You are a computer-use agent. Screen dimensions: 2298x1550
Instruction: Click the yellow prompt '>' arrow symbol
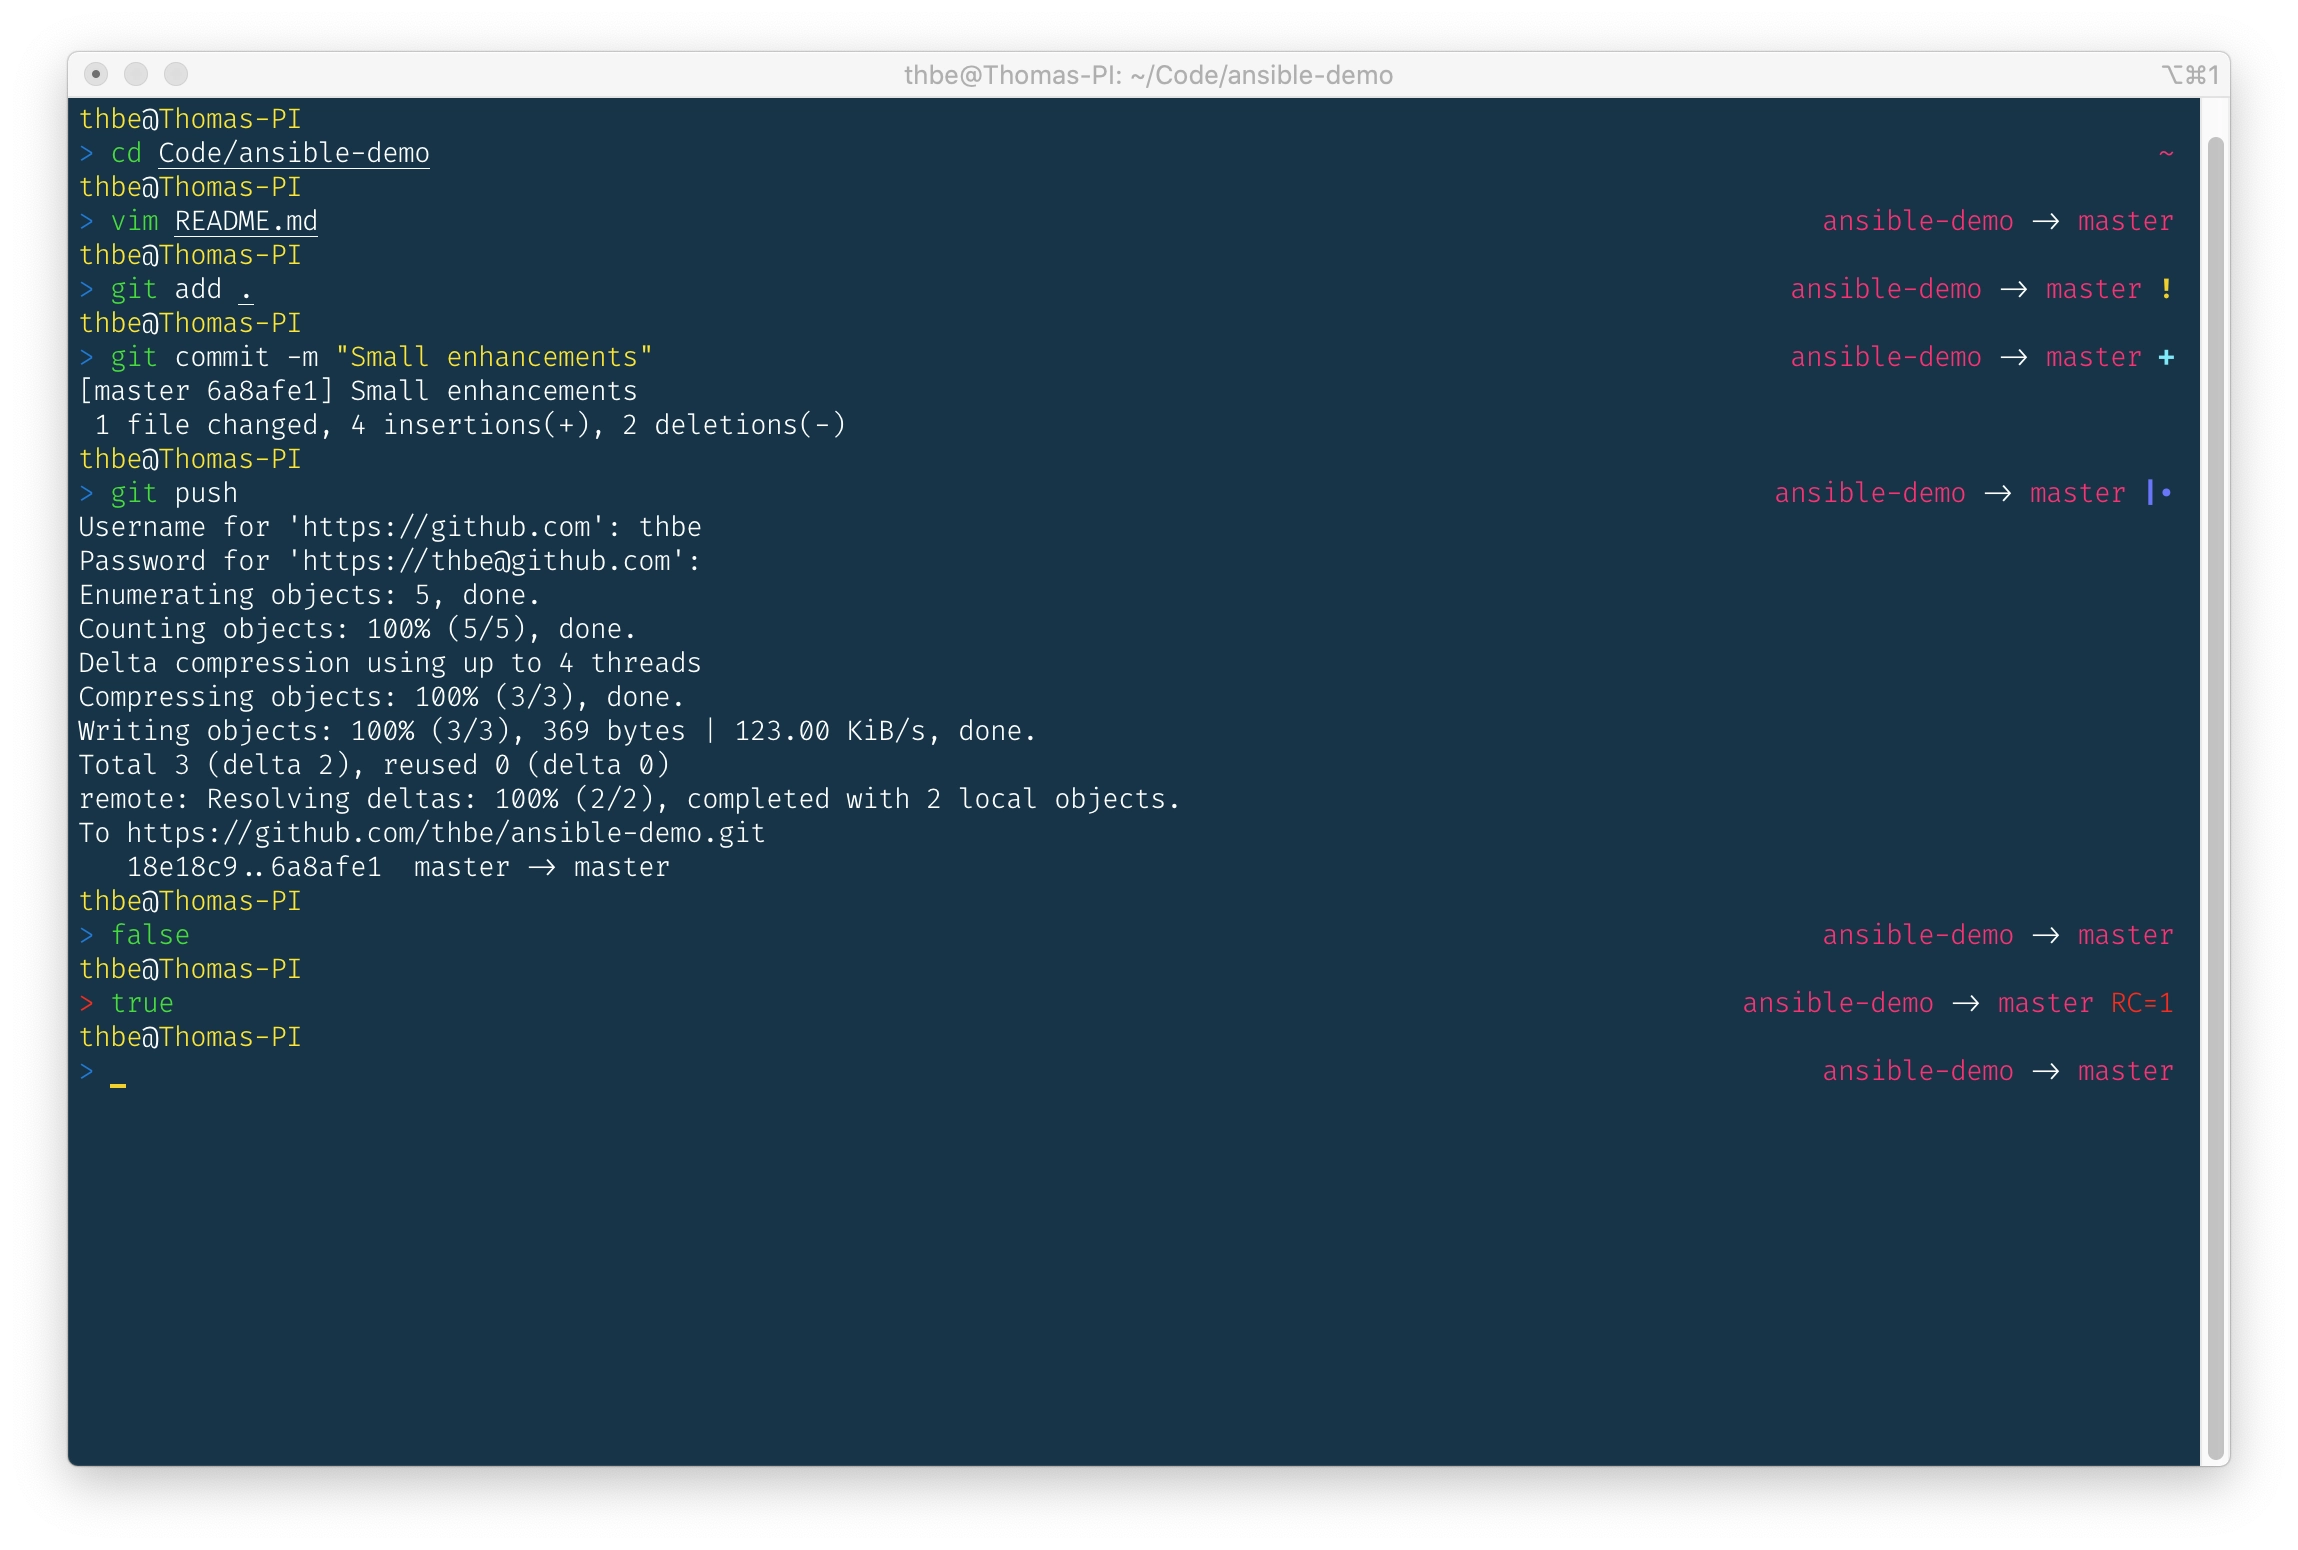[x=88, y=1070]
